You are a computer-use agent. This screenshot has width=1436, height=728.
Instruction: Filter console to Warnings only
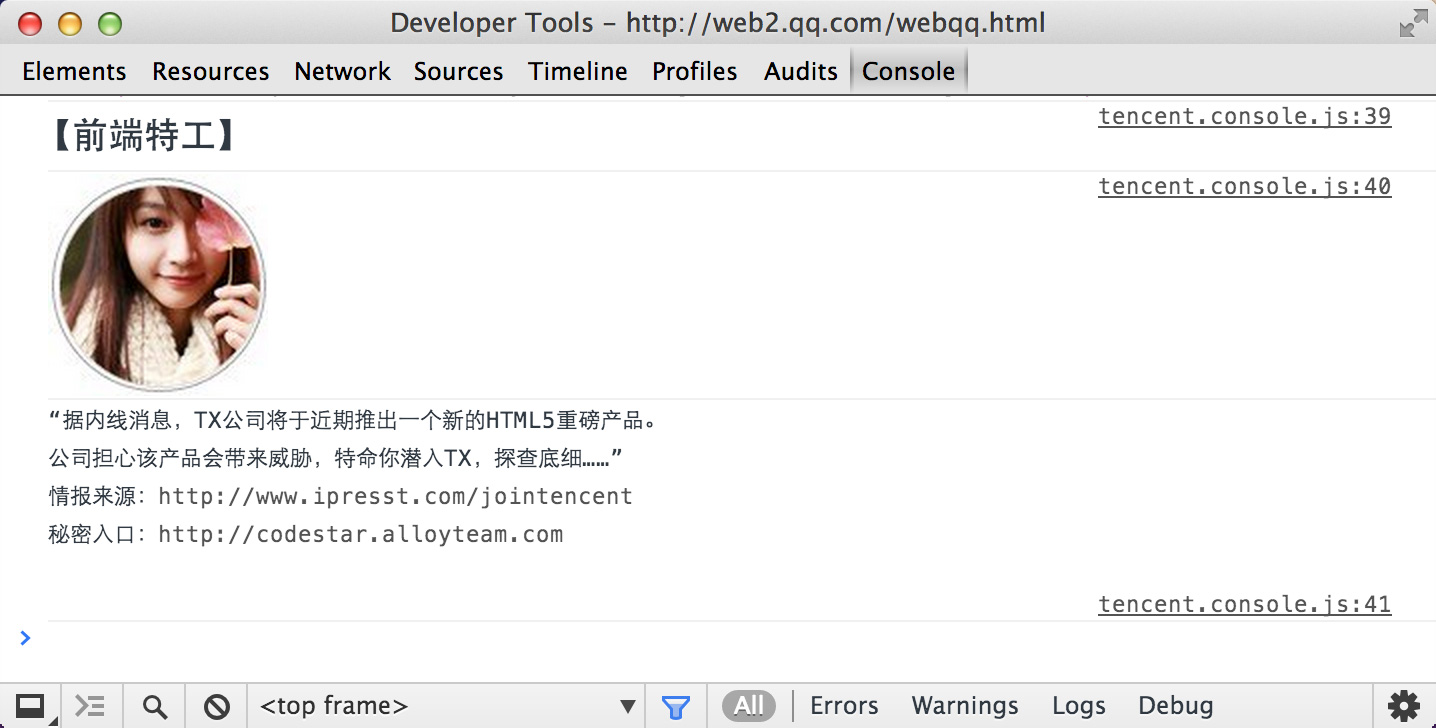pos(964,706)
